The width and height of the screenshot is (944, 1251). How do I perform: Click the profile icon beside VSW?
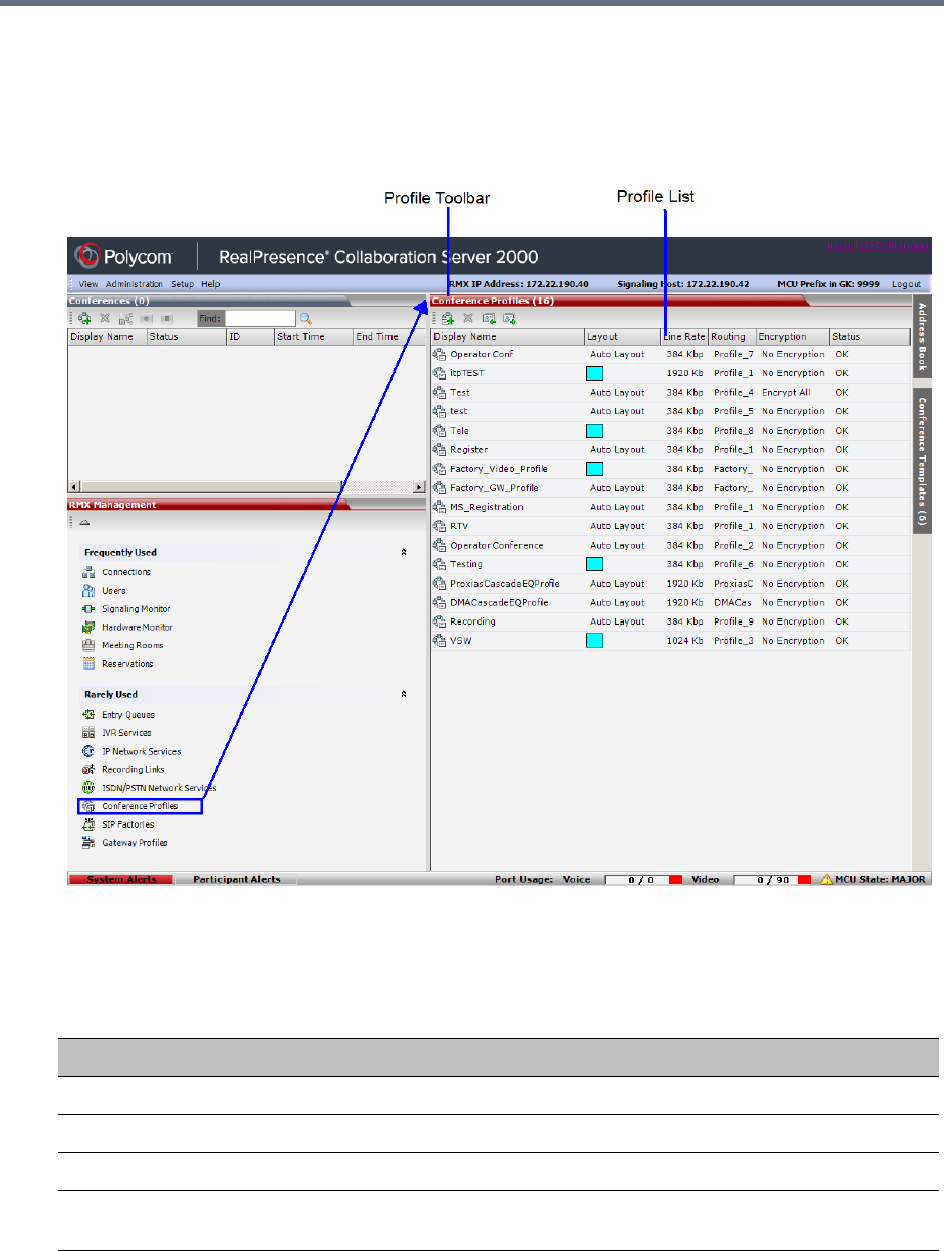click(439, 641)
